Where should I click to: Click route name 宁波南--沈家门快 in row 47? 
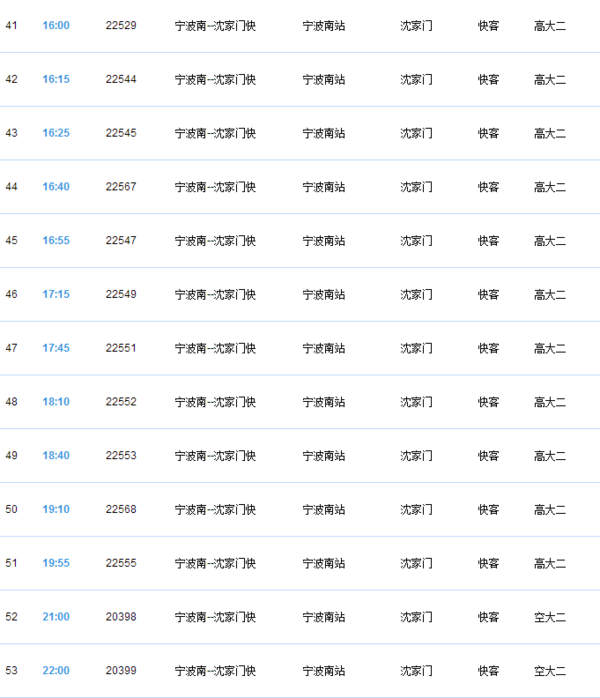(215, 349)
